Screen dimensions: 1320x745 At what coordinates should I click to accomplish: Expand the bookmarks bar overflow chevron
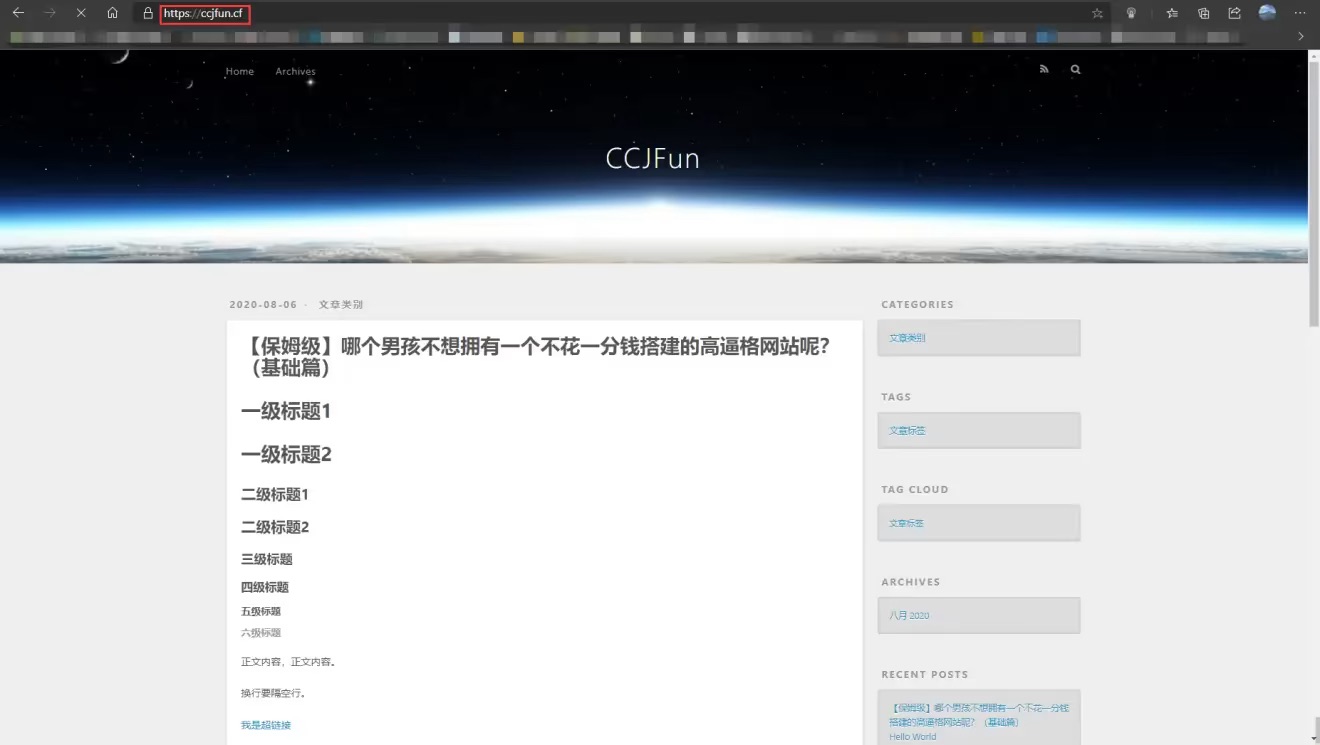[x=1301, y=37]
